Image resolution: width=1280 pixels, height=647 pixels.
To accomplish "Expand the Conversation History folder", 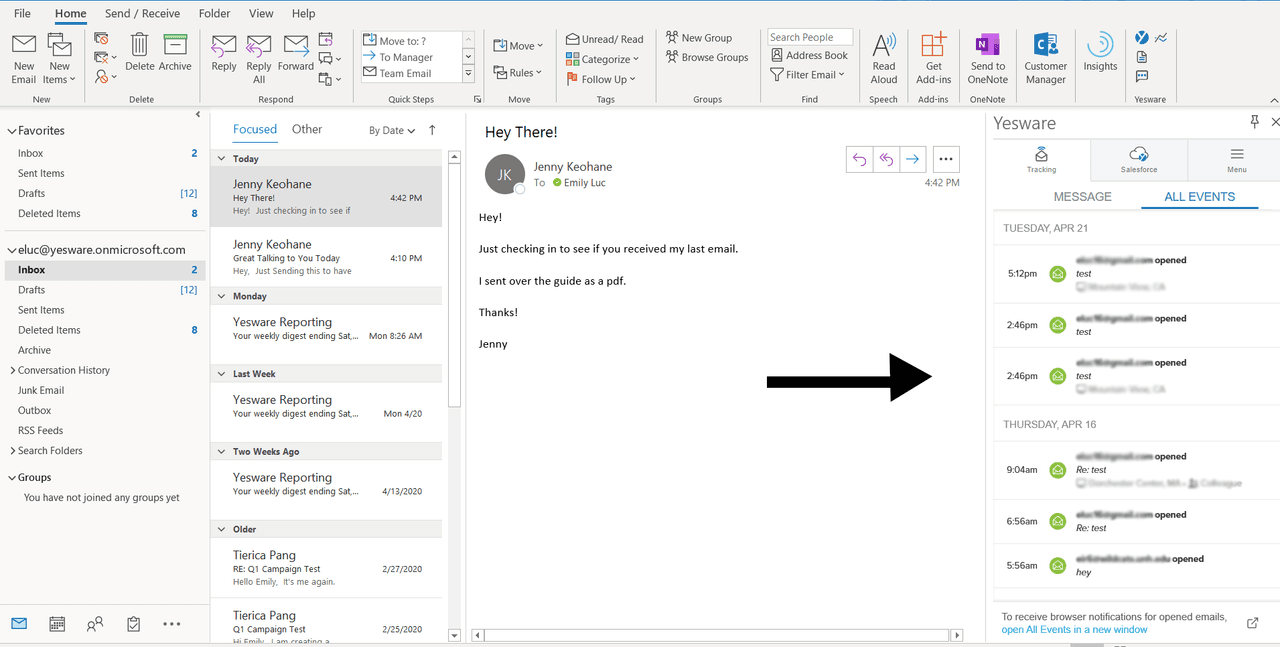I will (12, 370).
